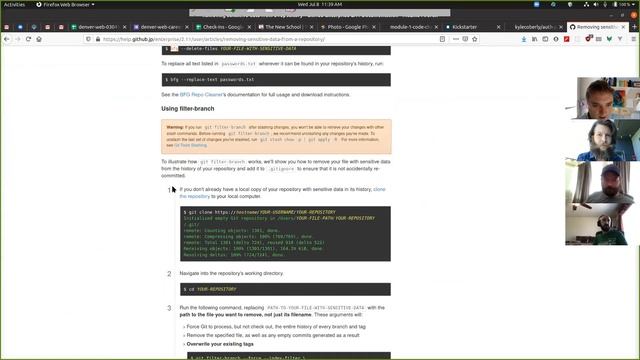This screenshot has width=640, height=360.
Task: Click top participant video thumbnail
Action: click(x=607, y=98)
